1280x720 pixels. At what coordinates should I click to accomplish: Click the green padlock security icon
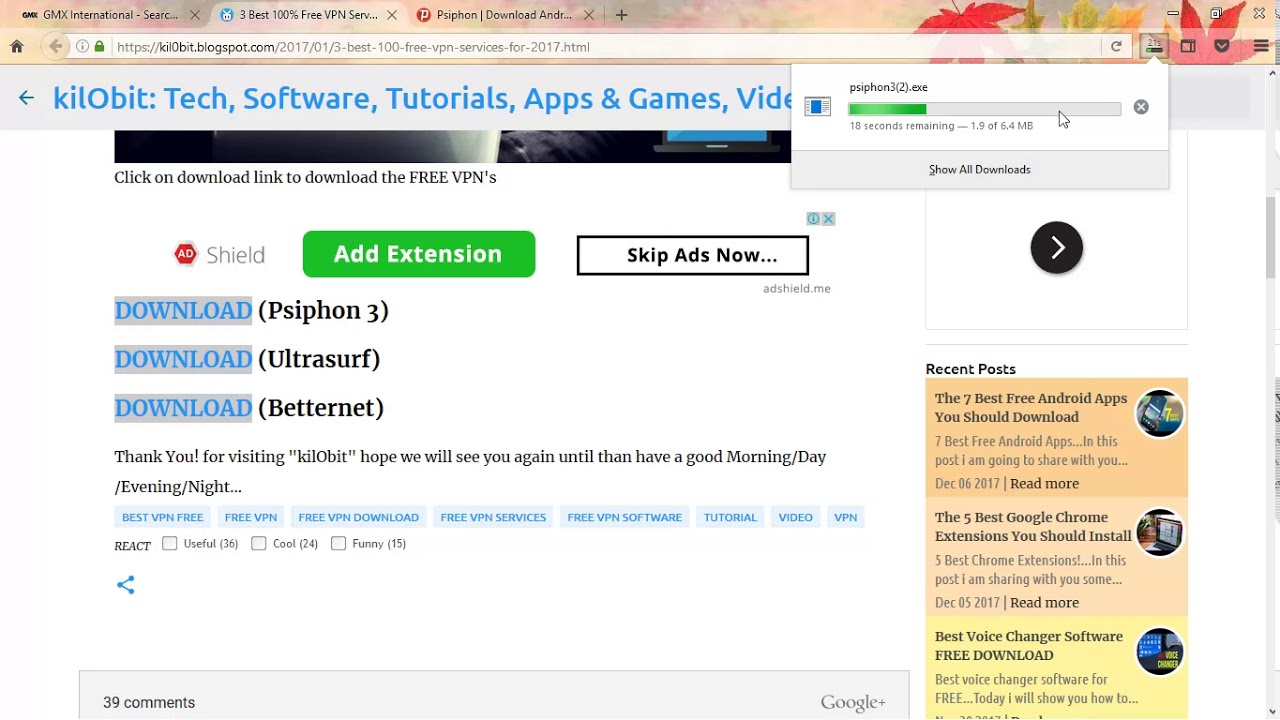pyautogui.click(x=99, y=46)
